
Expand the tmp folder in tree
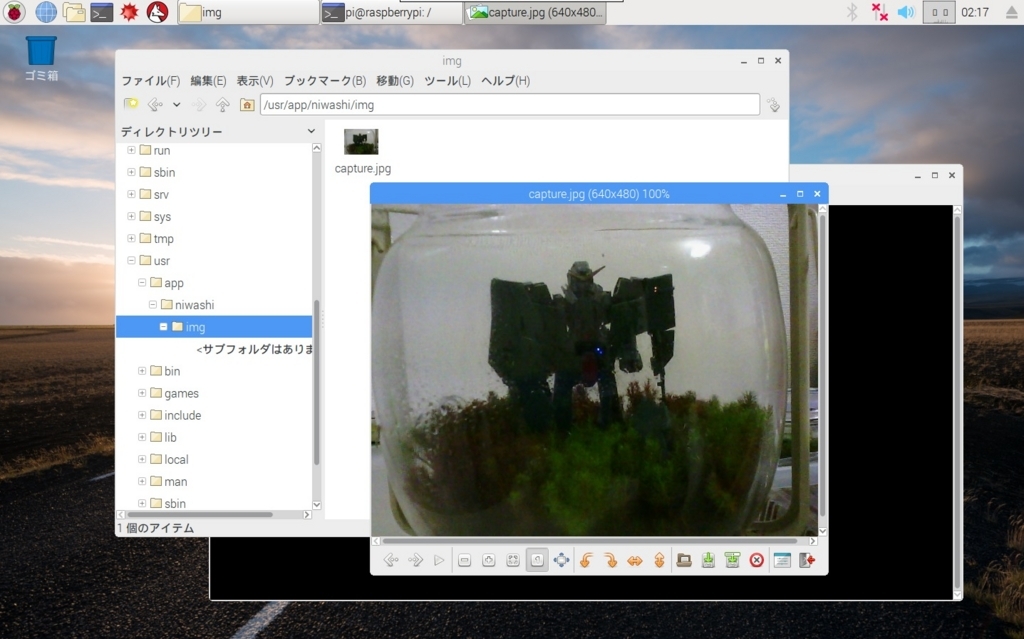(x=131, y=238)
